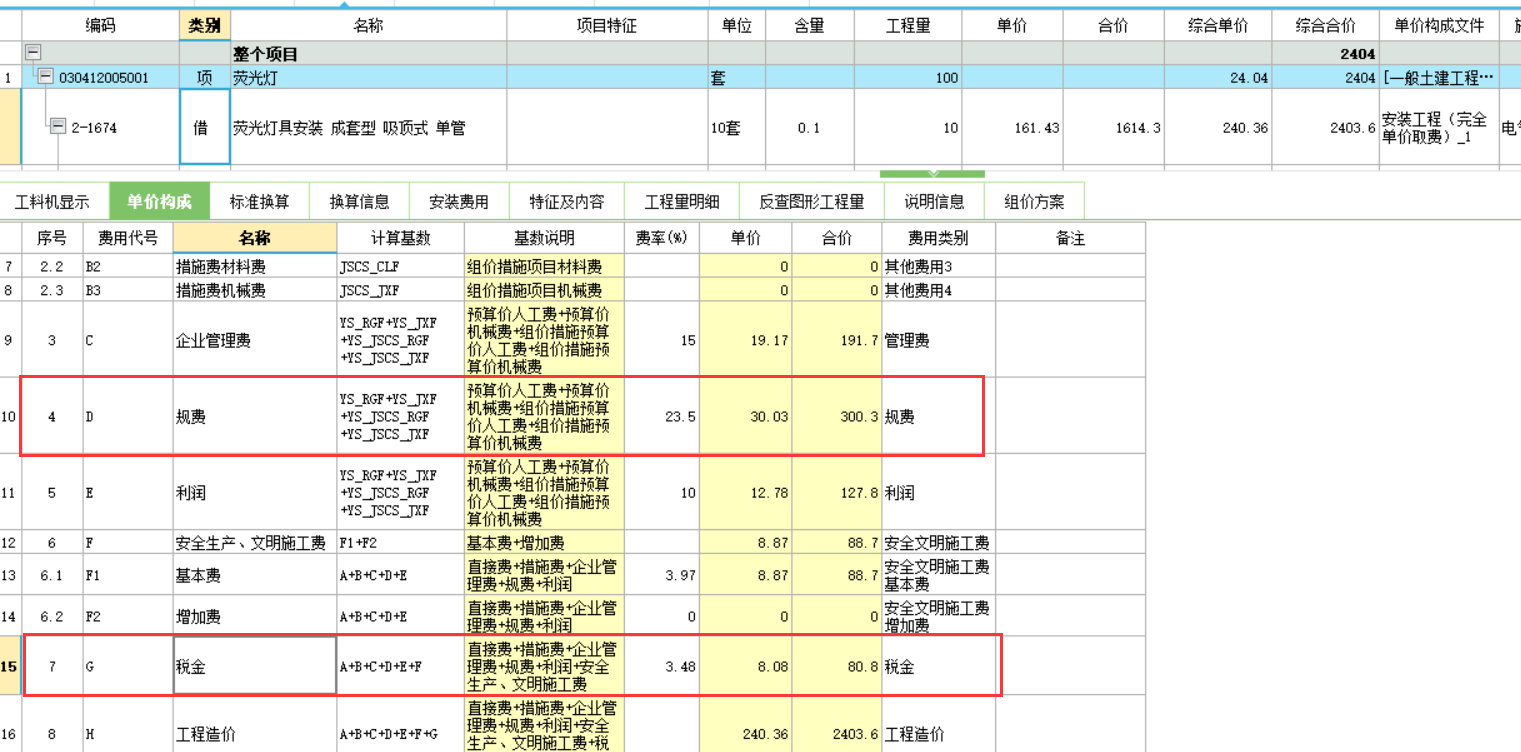This screenshot has width=1521, height=752.
Task: Click the 23.5 rate cell for 规费
Action: pos(662,416)
